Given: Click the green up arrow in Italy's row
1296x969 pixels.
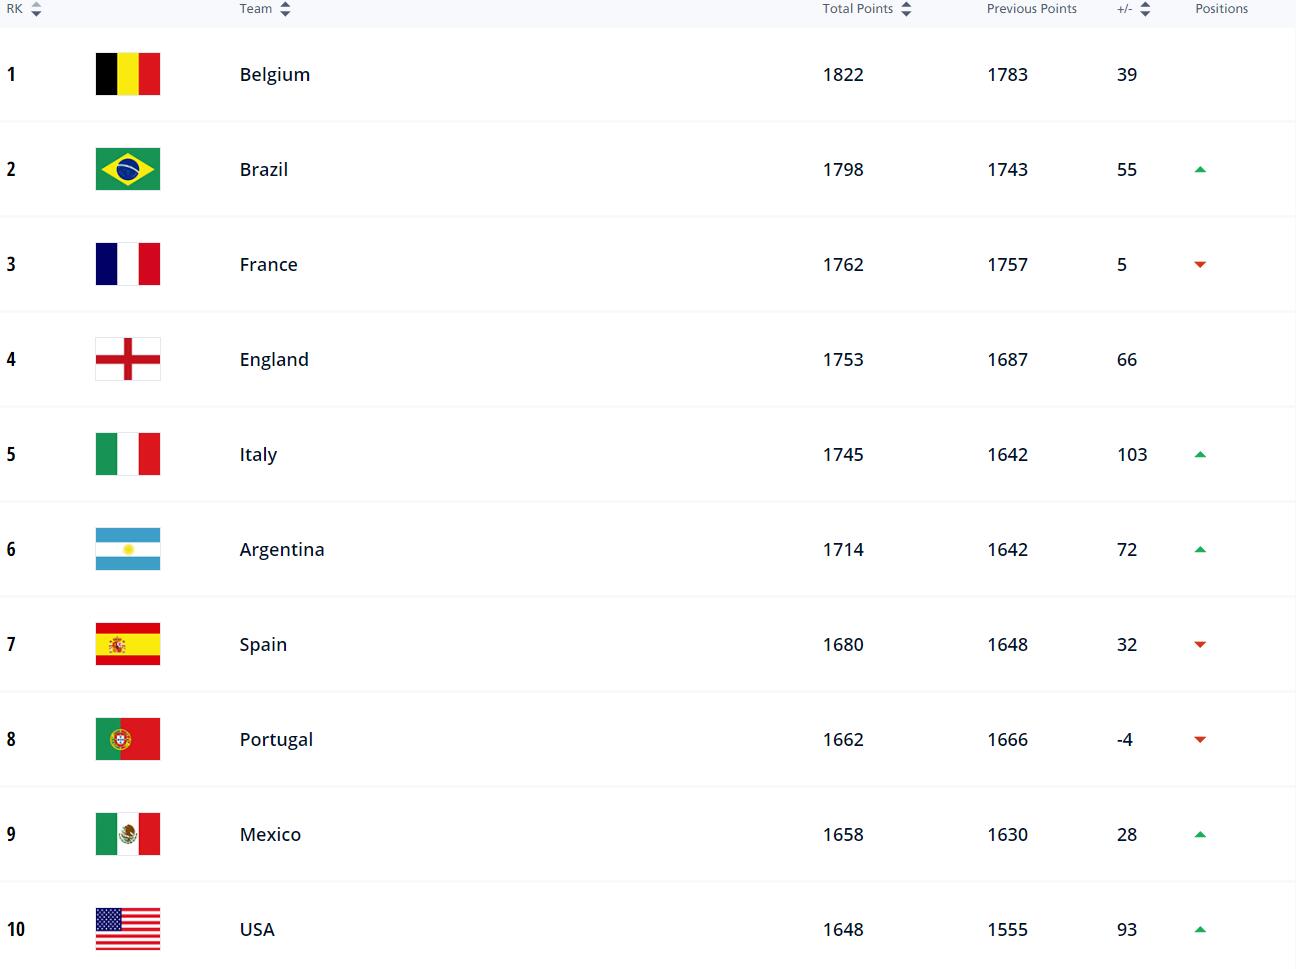Looking at the screenshot, I should click(x=1200, y=454).
